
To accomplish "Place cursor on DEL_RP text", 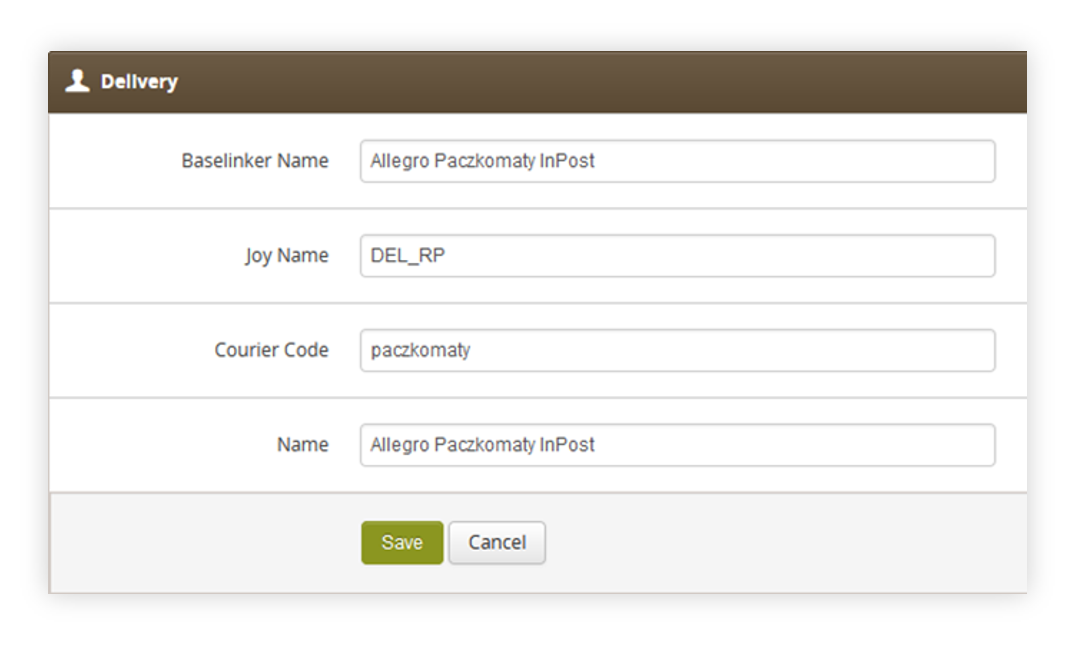I will coord(408,256).
